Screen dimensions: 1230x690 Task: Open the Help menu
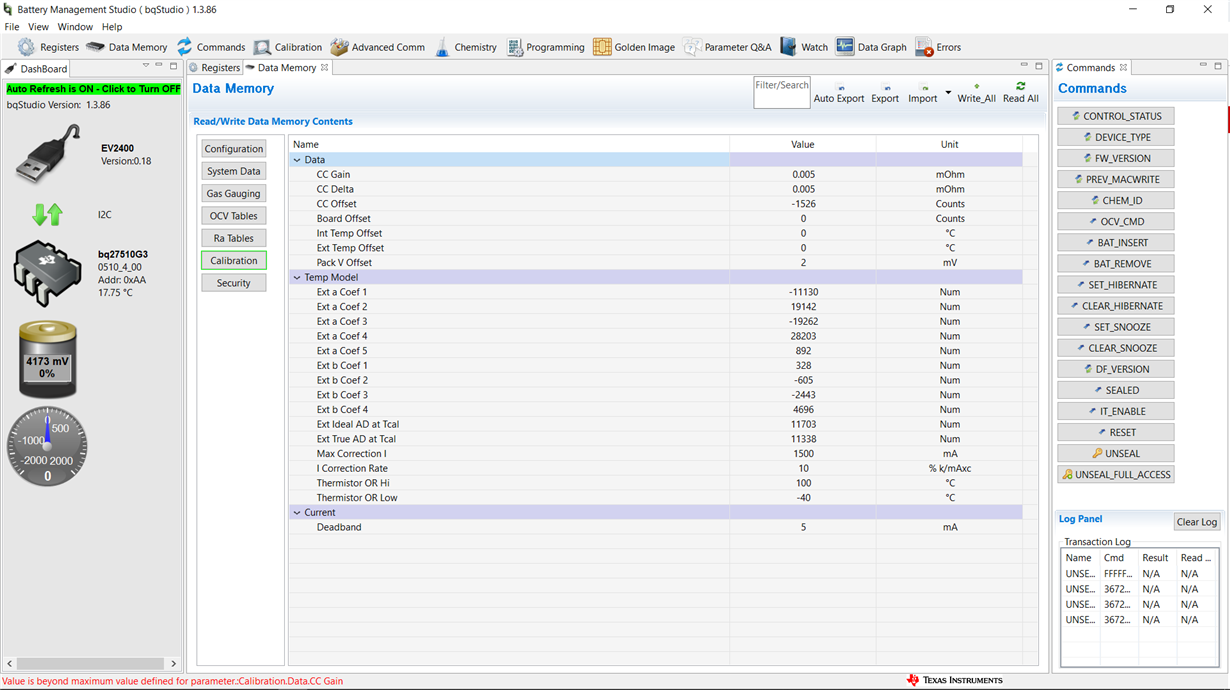[x=112, y=27]
